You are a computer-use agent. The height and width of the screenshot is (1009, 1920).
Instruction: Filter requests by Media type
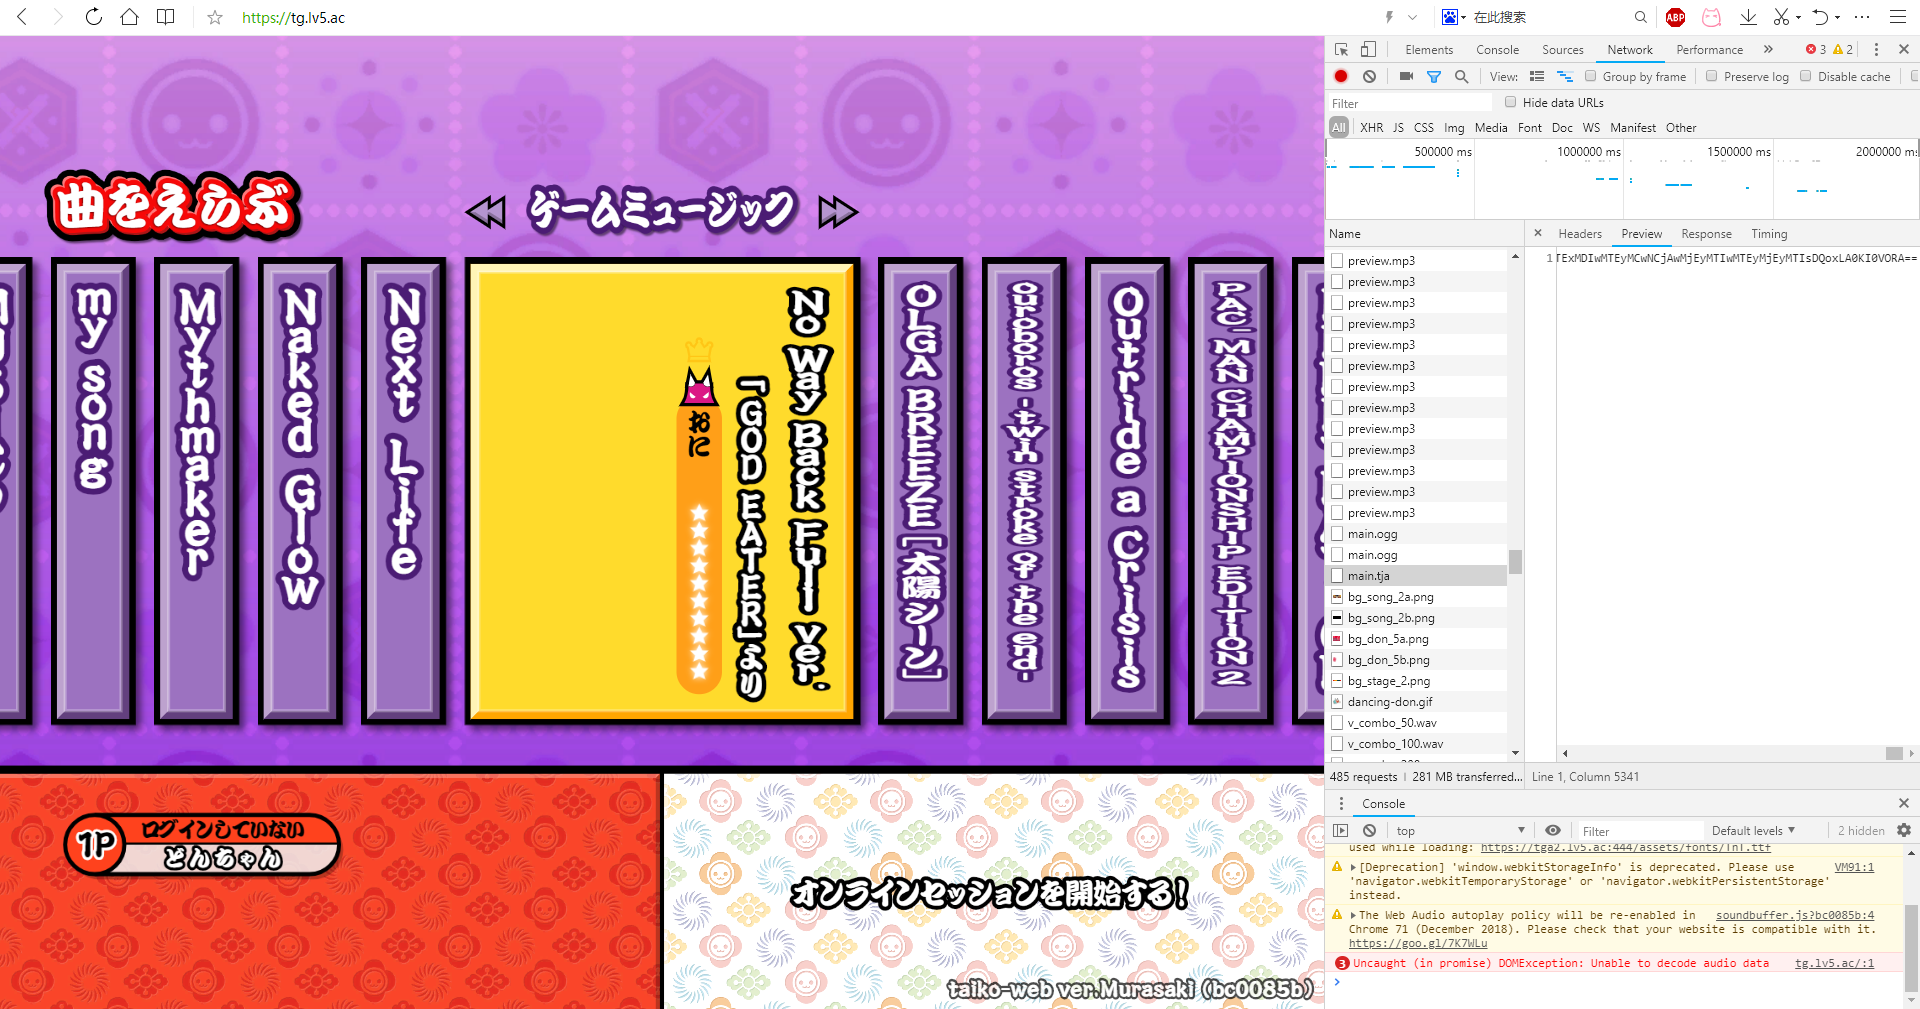pyautogui.click(x=1490, y=127)
